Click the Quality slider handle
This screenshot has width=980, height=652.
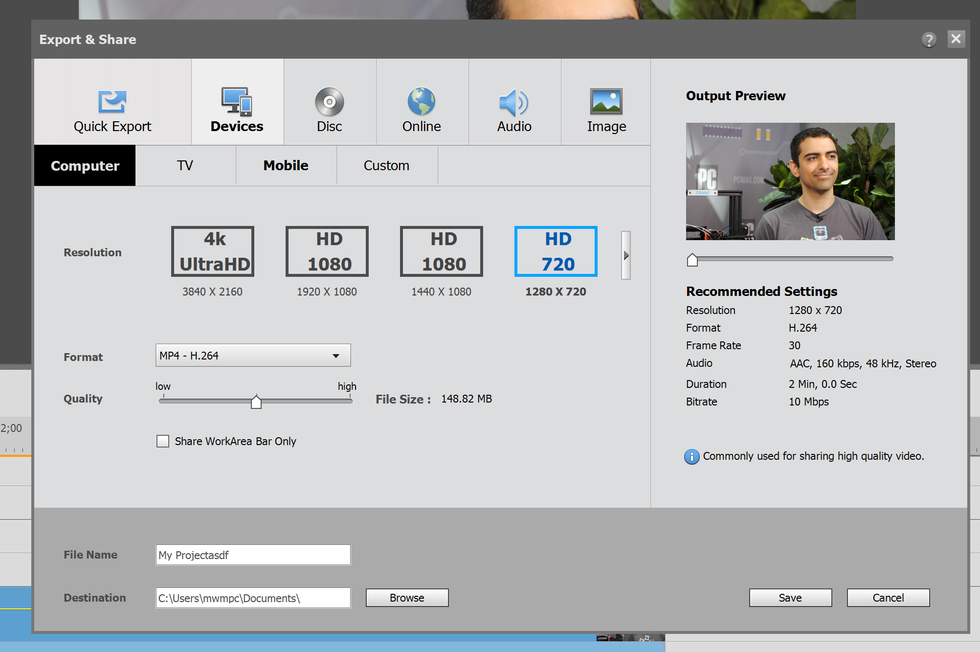256,401
